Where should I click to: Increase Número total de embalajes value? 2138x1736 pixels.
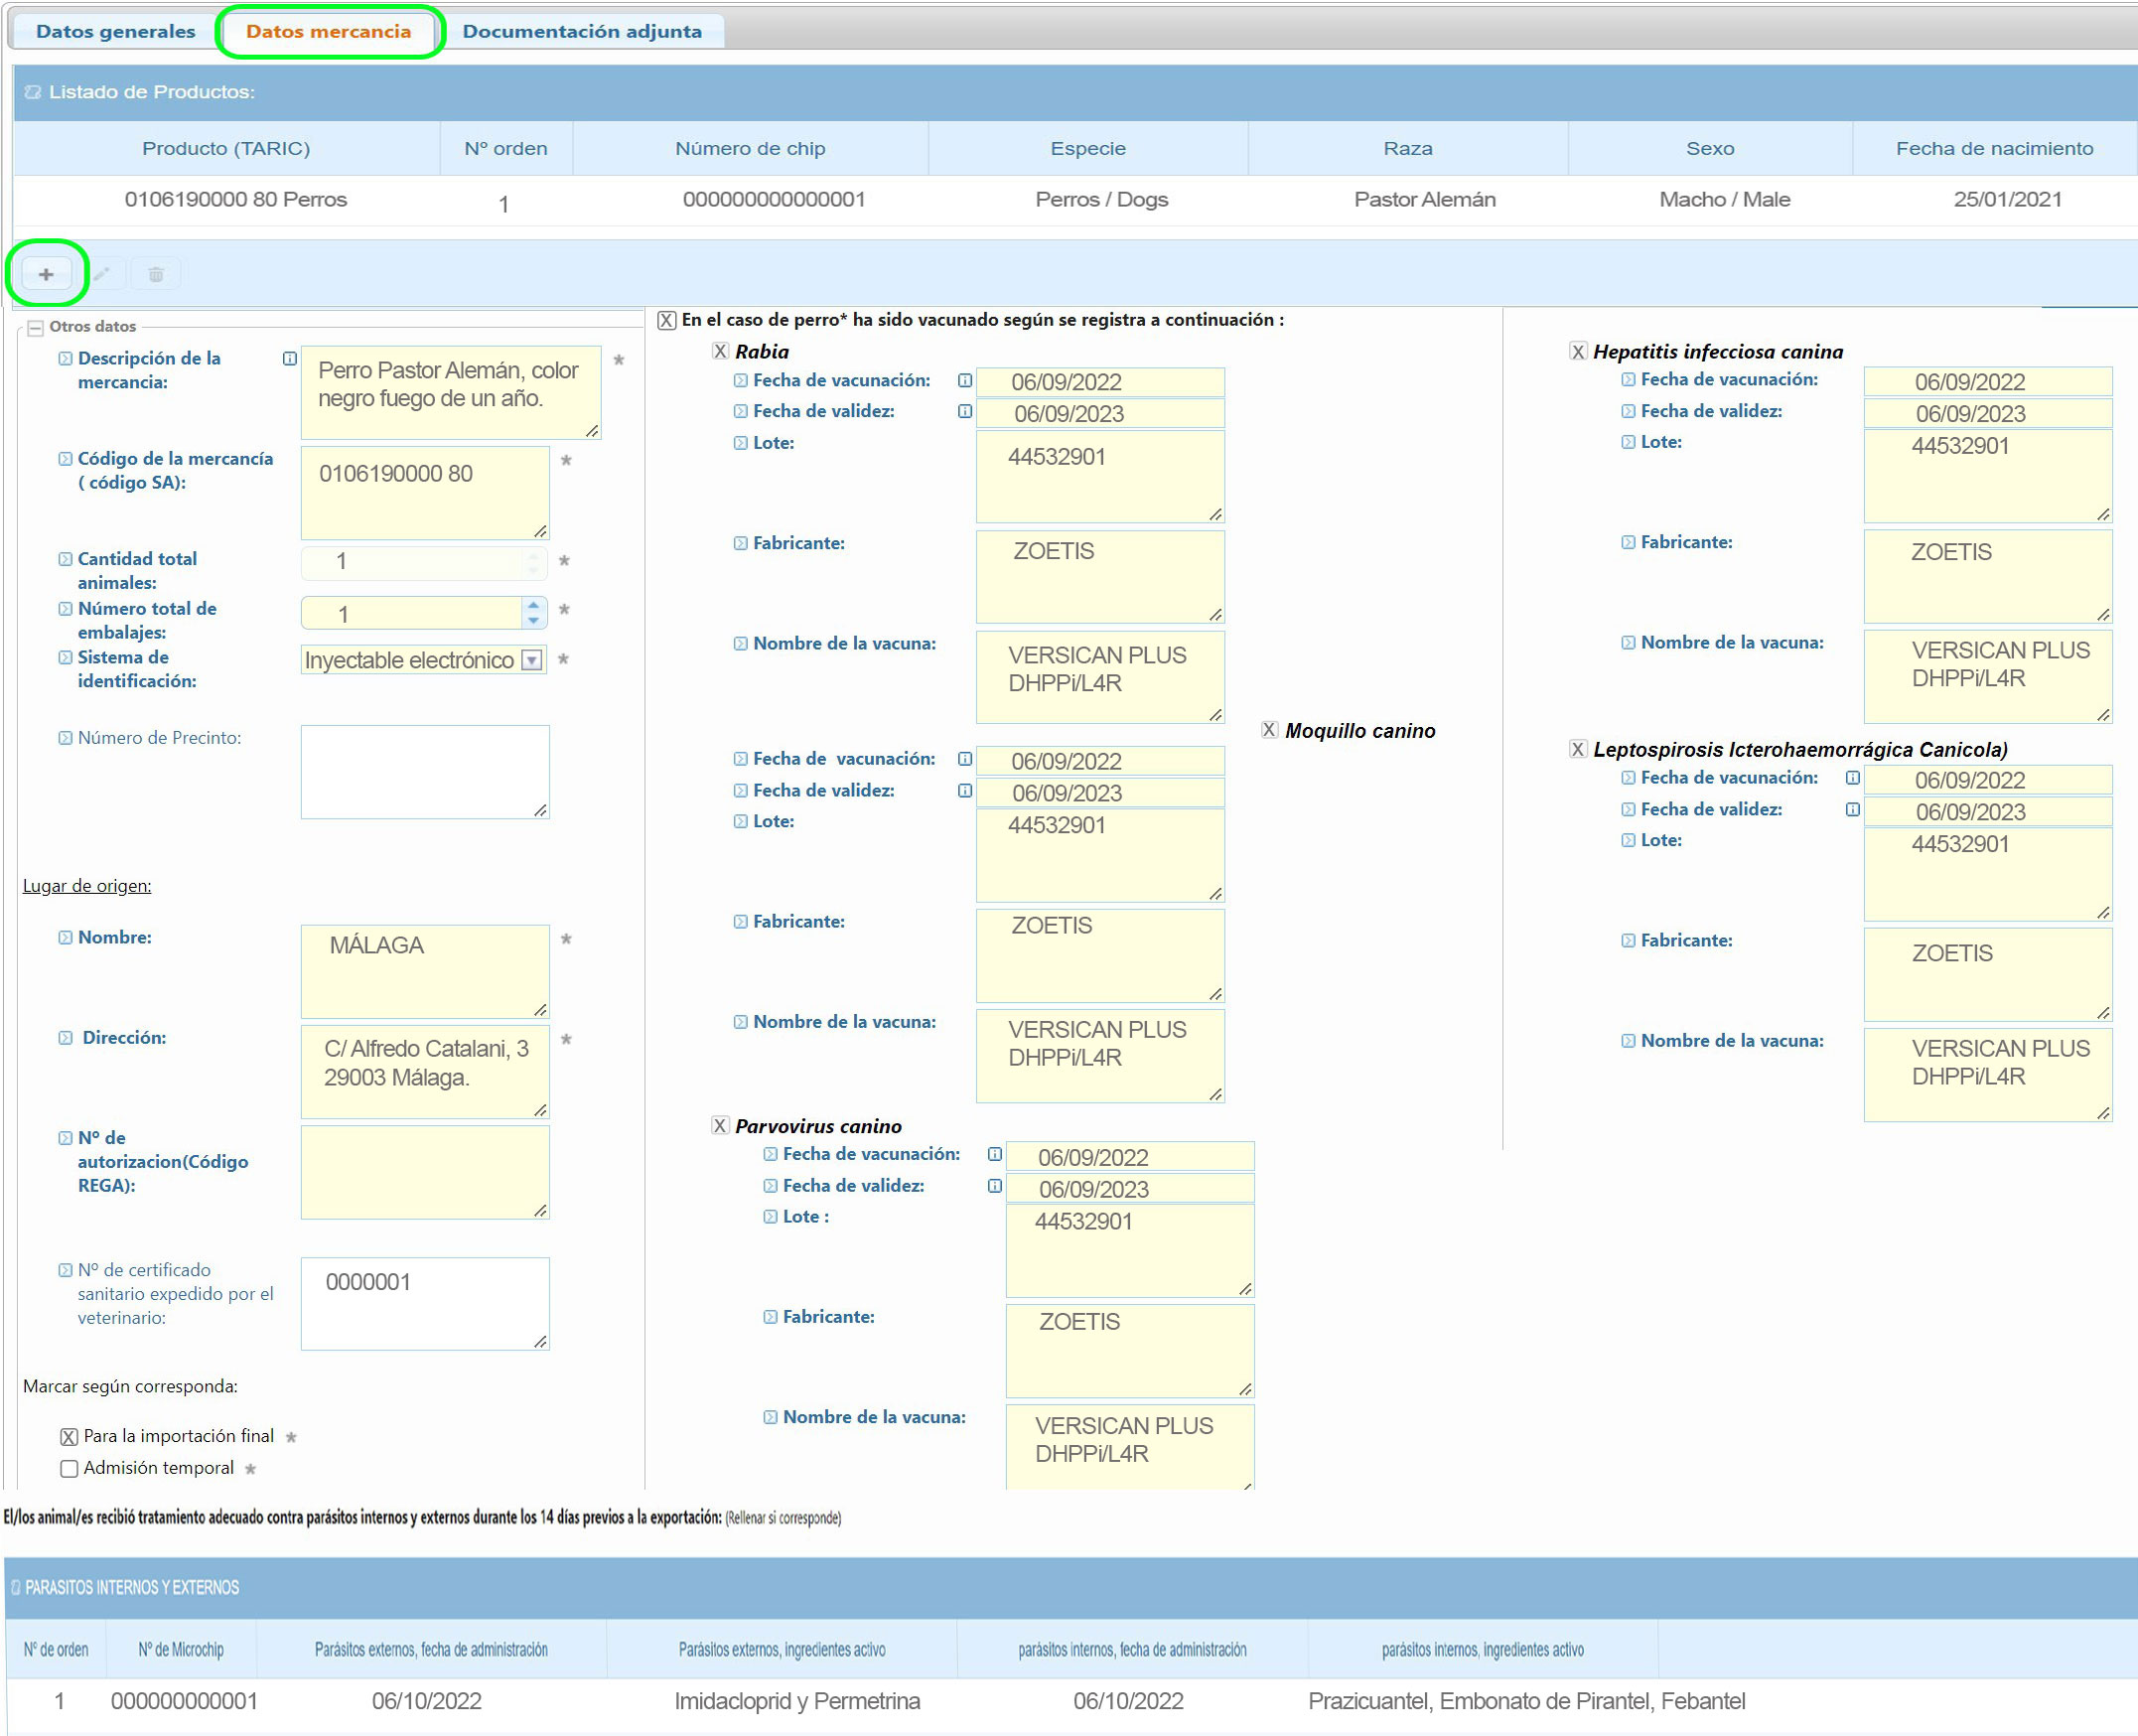pyautogui.click(x=534, y=605)
